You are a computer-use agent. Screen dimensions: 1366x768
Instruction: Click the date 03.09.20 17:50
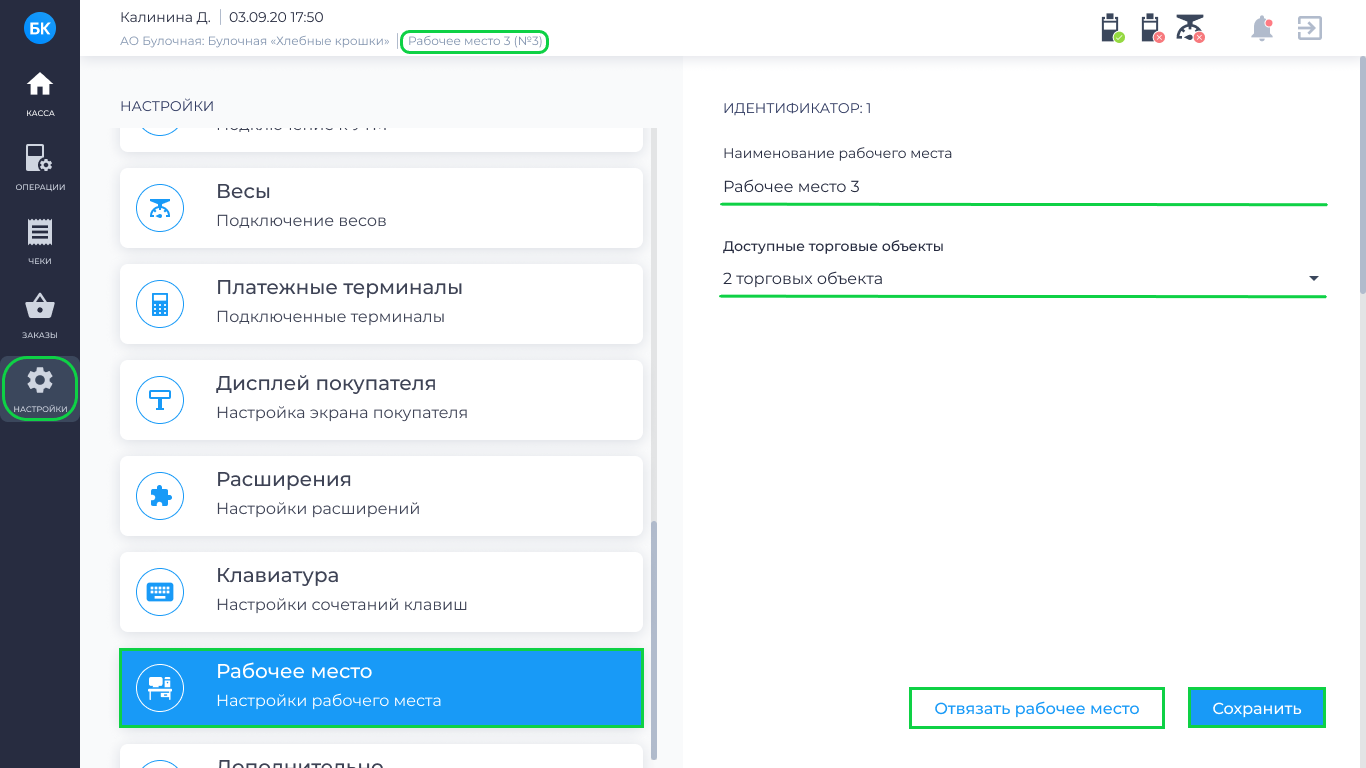click(276, 17)
